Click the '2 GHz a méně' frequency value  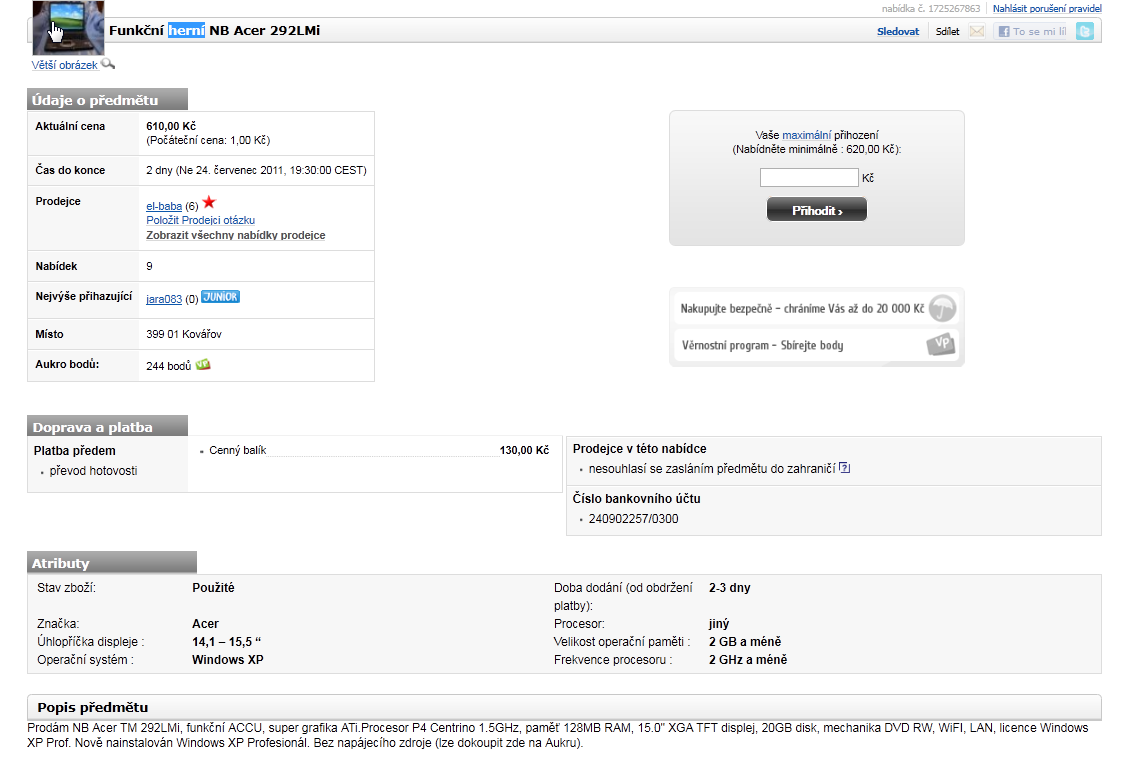(748, 659)
